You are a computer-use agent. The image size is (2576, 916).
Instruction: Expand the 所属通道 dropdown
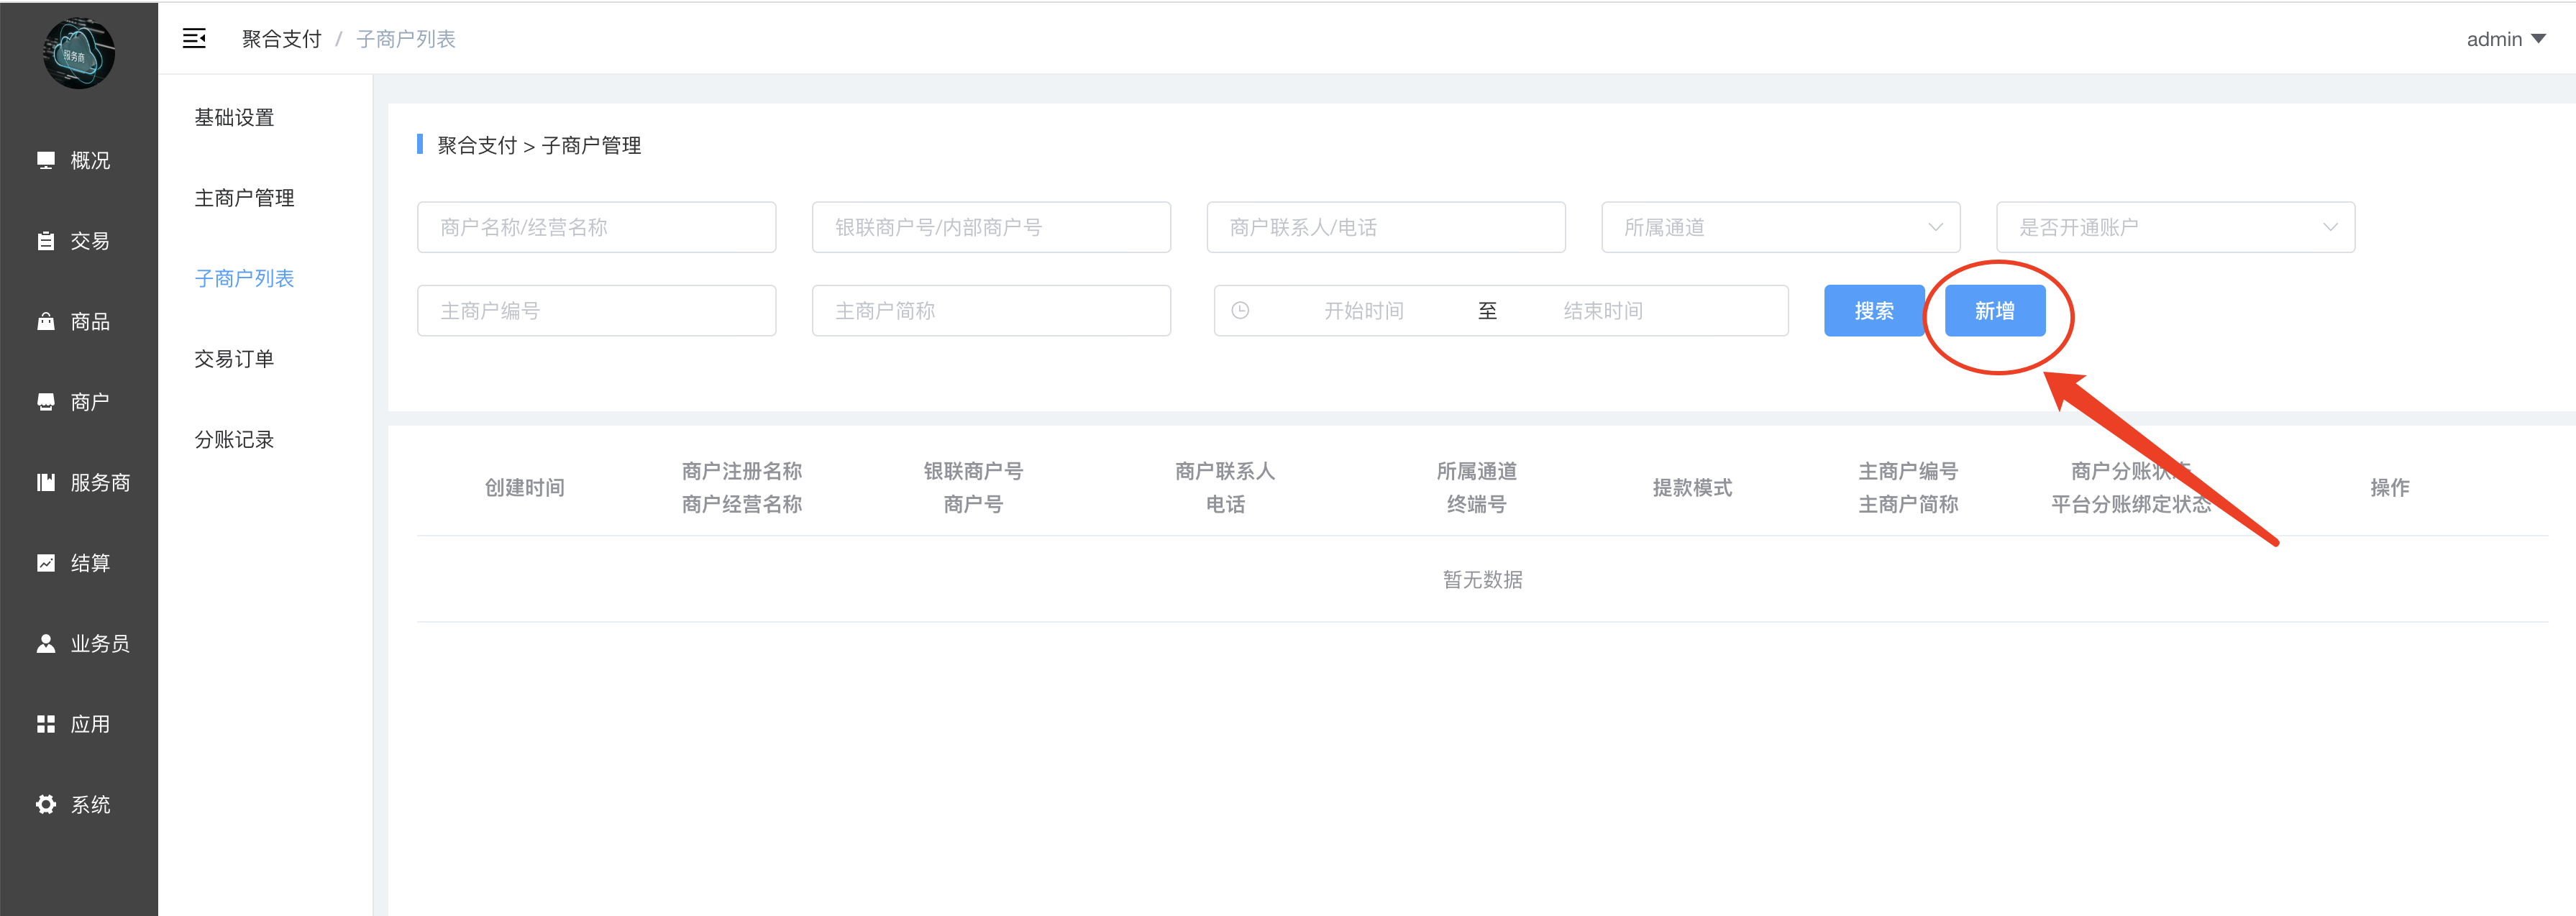coord(1780,227)
